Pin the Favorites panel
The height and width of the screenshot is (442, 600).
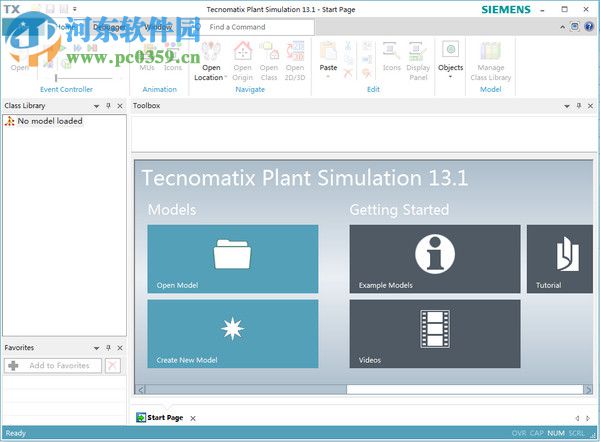pyautogui.click(x=109, y=348)
